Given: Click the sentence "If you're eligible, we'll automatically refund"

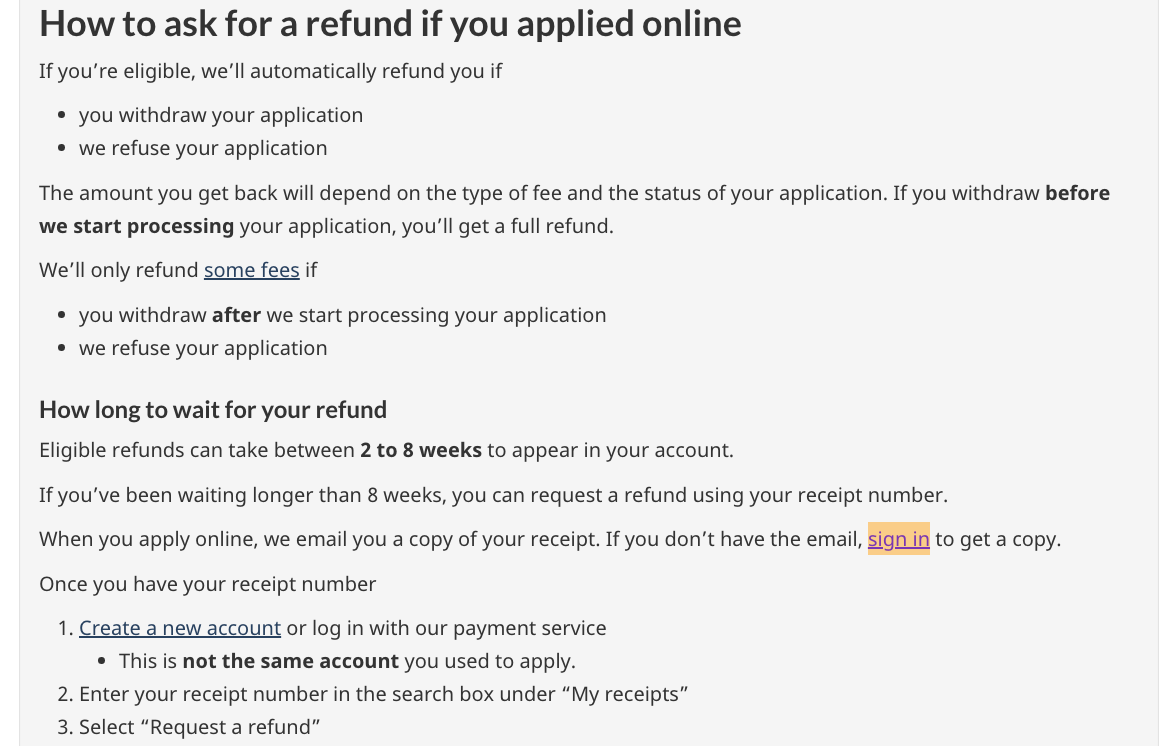Looking at the screenshot, I should tap(270, 71).
